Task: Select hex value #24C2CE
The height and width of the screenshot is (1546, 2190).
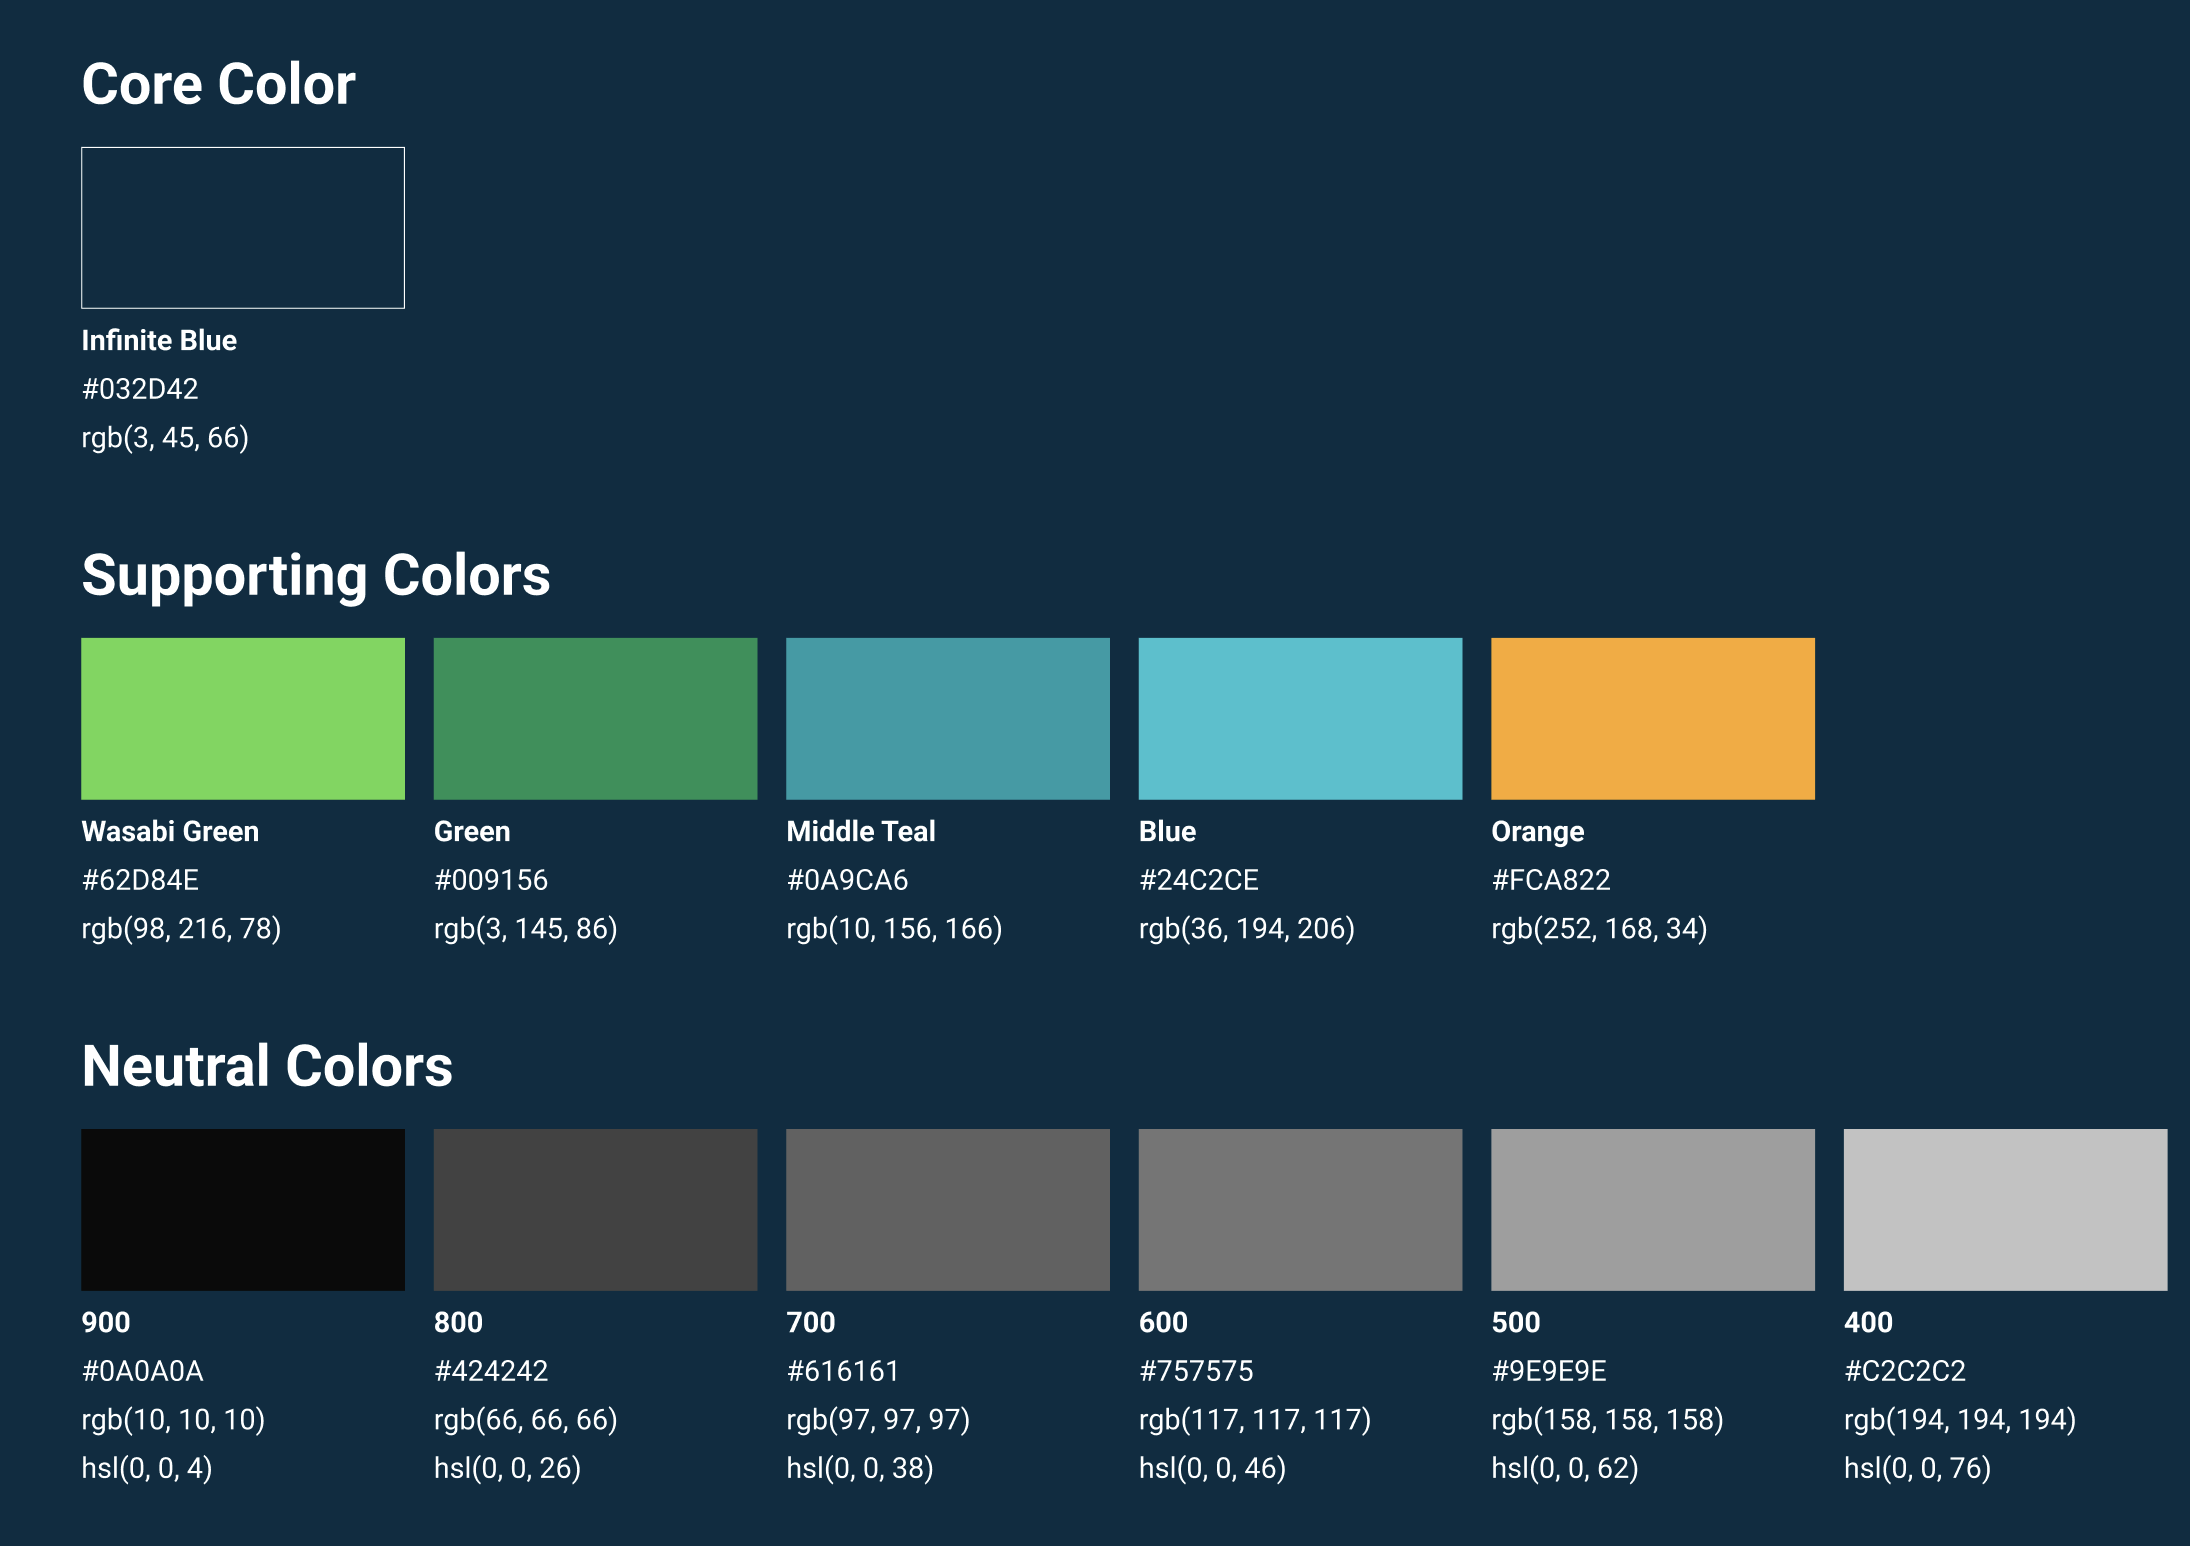Action: [x=1199, y=880]
